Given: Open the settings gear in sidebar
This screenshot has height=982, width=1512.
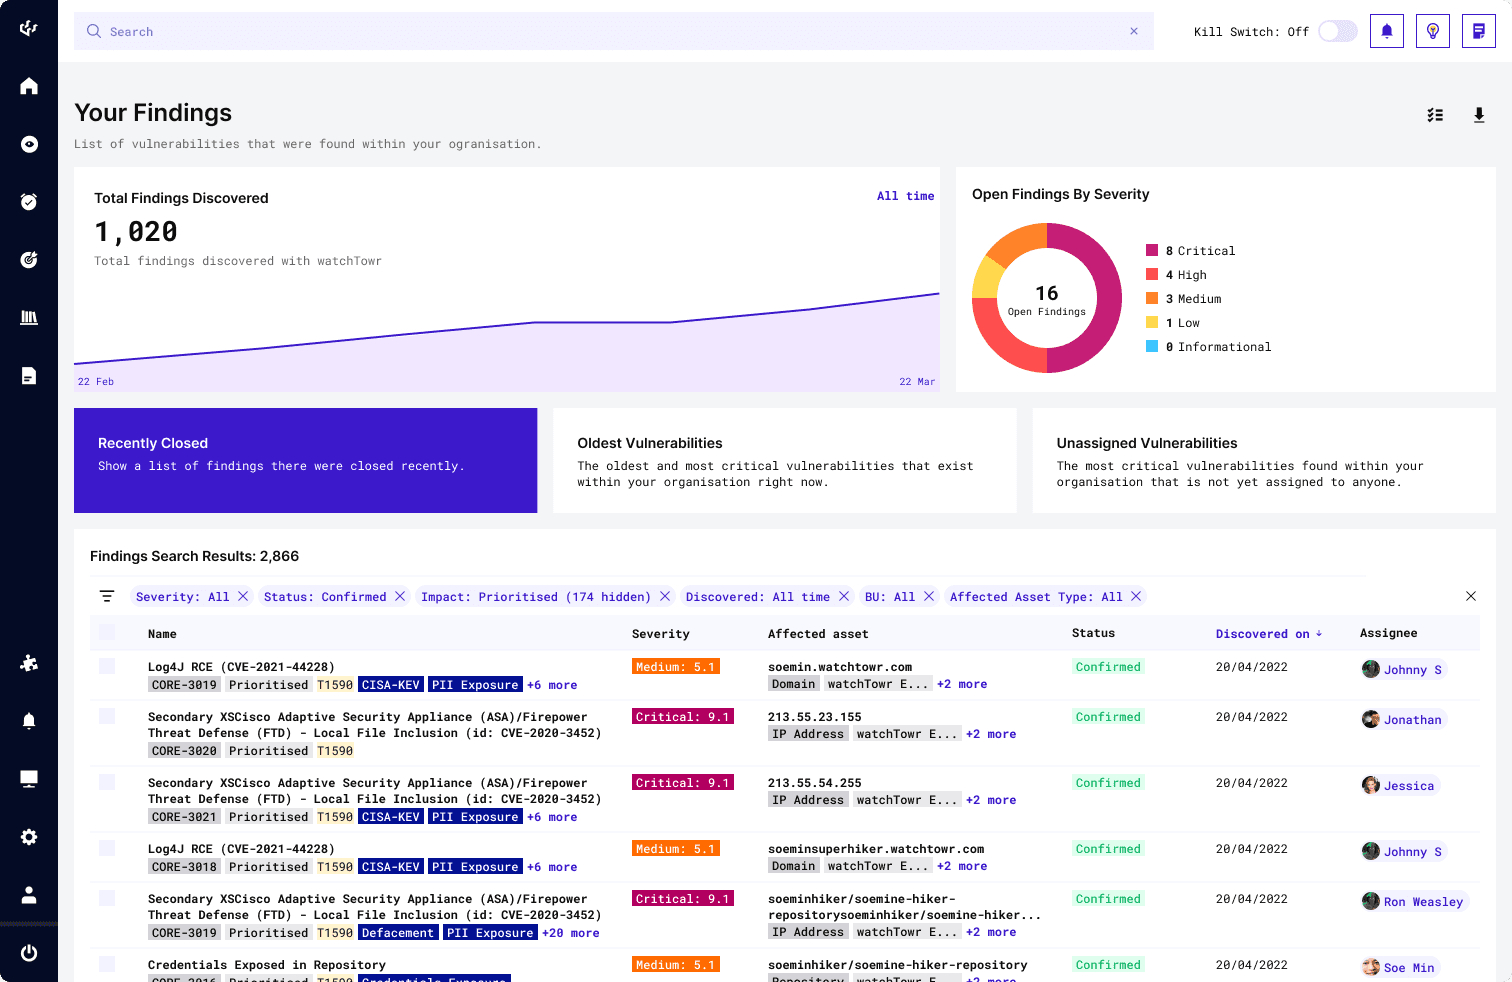Looking at the screenshot, I should (x=29, y=837).
